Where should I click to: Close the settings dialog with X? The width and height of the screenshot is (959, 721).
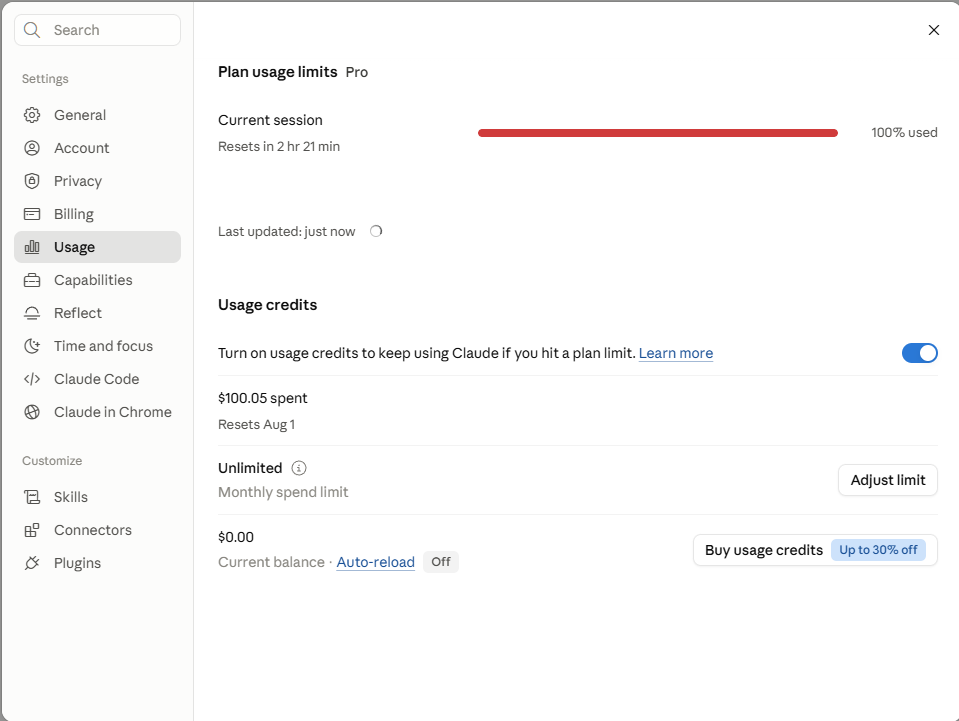pyautogui.click(x=933, y=30)
